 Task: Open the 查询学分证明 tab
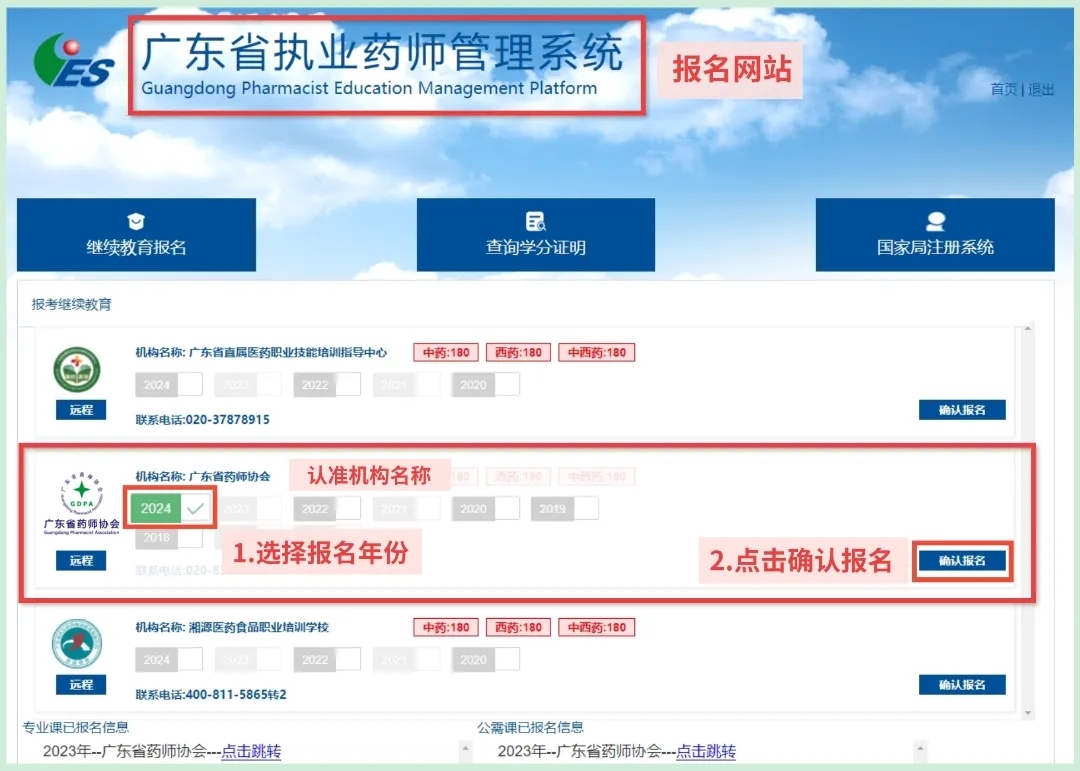click(x=535, y=236)
